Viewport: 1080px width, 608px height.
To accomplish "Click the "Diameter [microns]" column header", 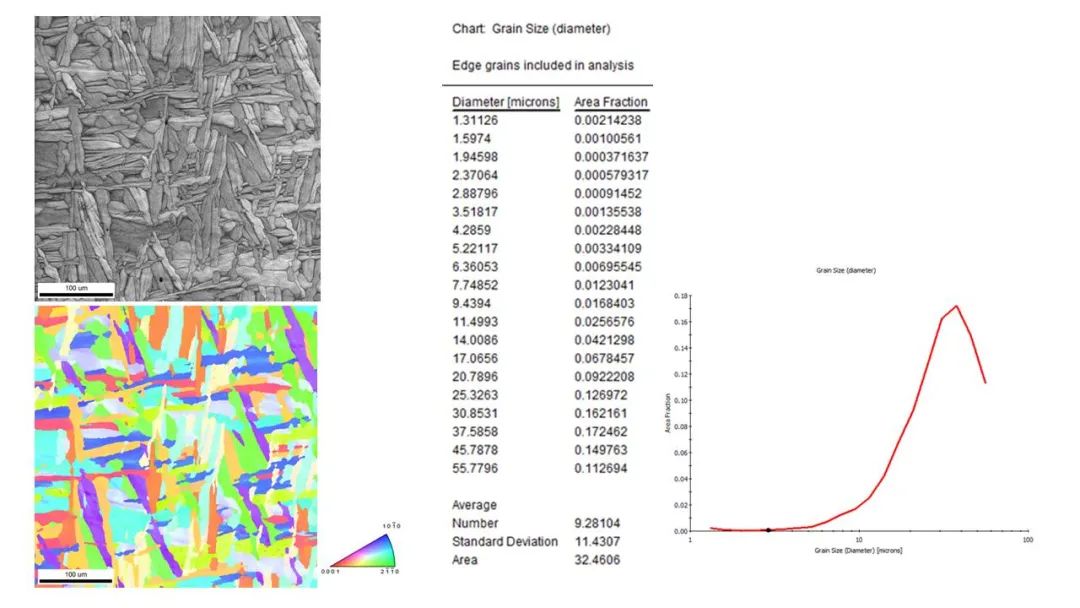I will (x=505, y=102).
